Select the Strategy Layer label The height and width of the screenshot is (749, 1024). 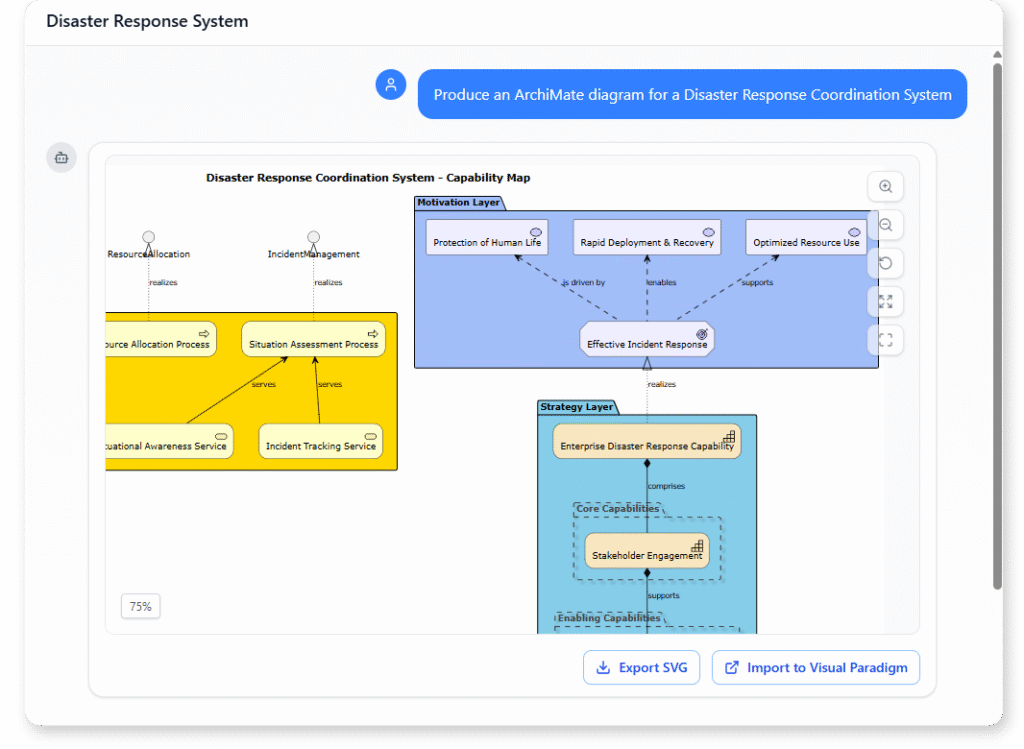(577, 407)
